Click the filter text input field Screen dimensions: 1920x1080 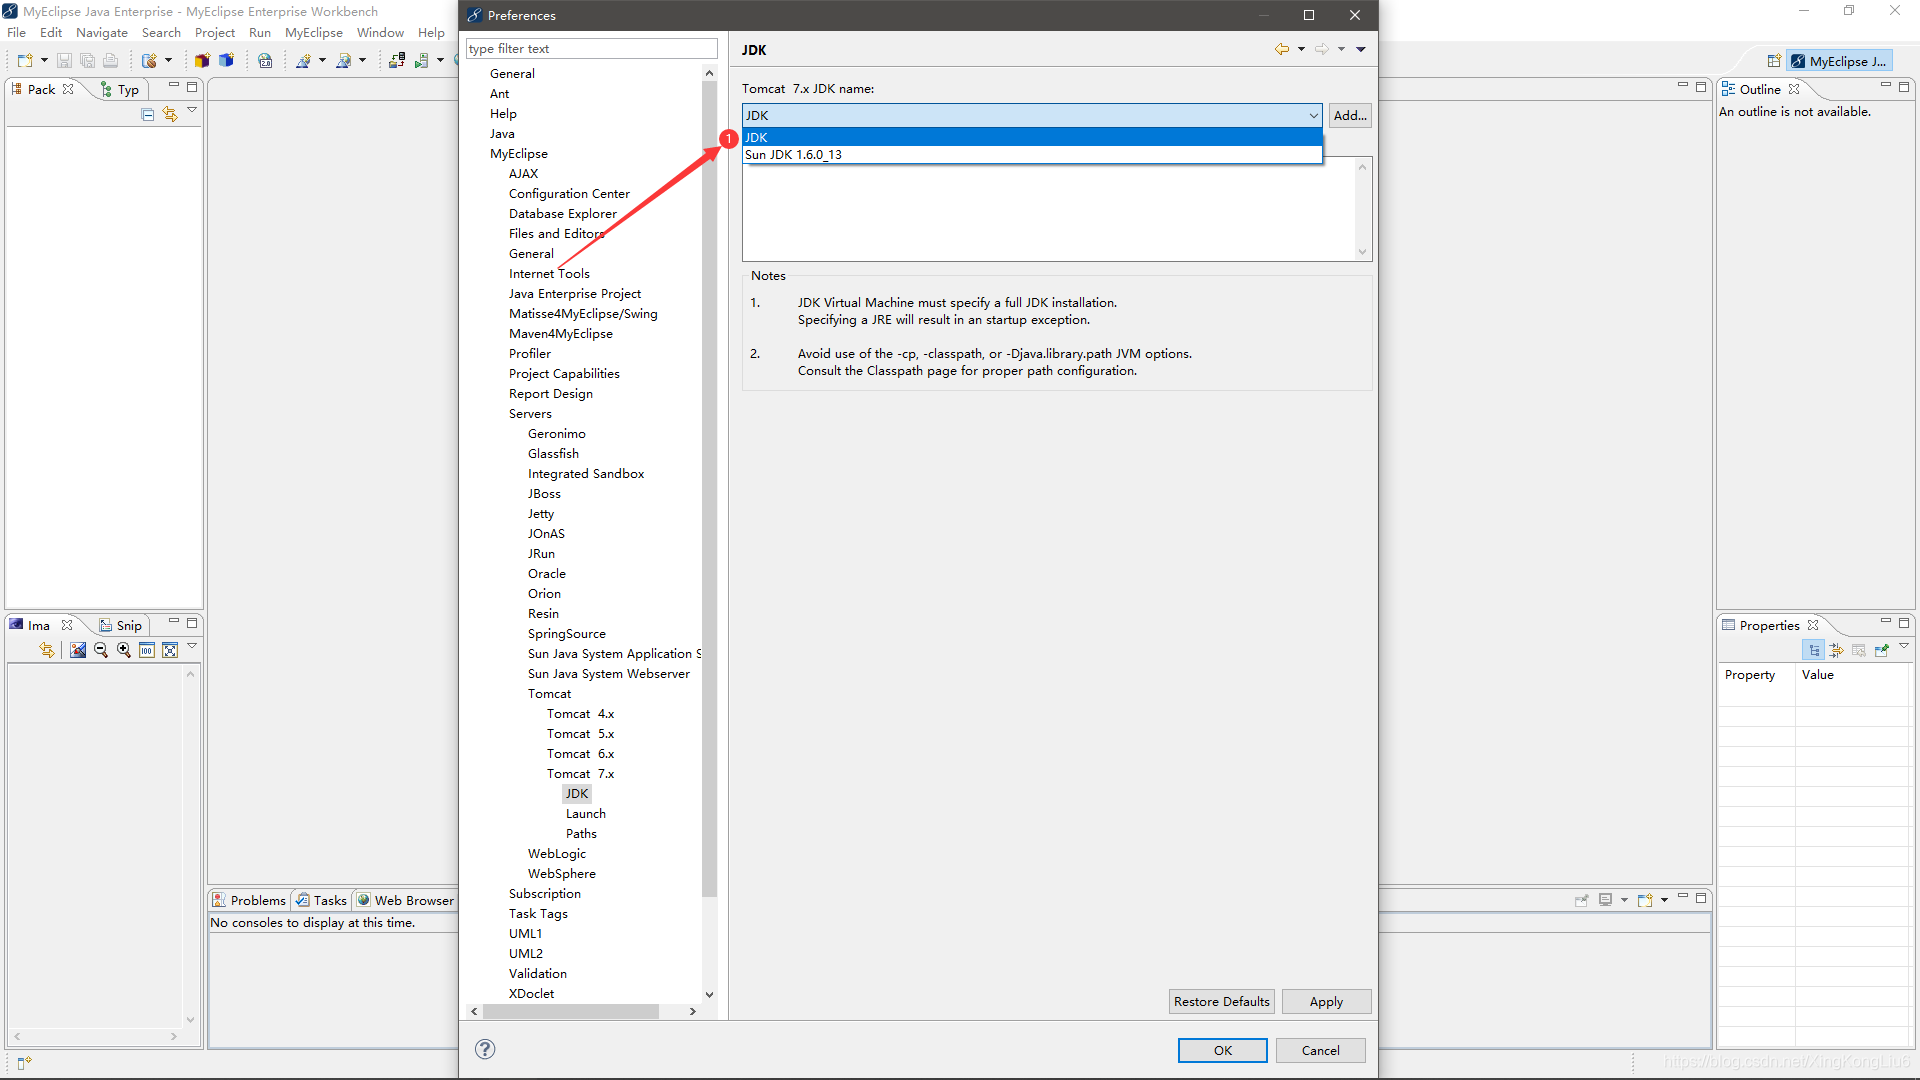click(x=591, y=49)
